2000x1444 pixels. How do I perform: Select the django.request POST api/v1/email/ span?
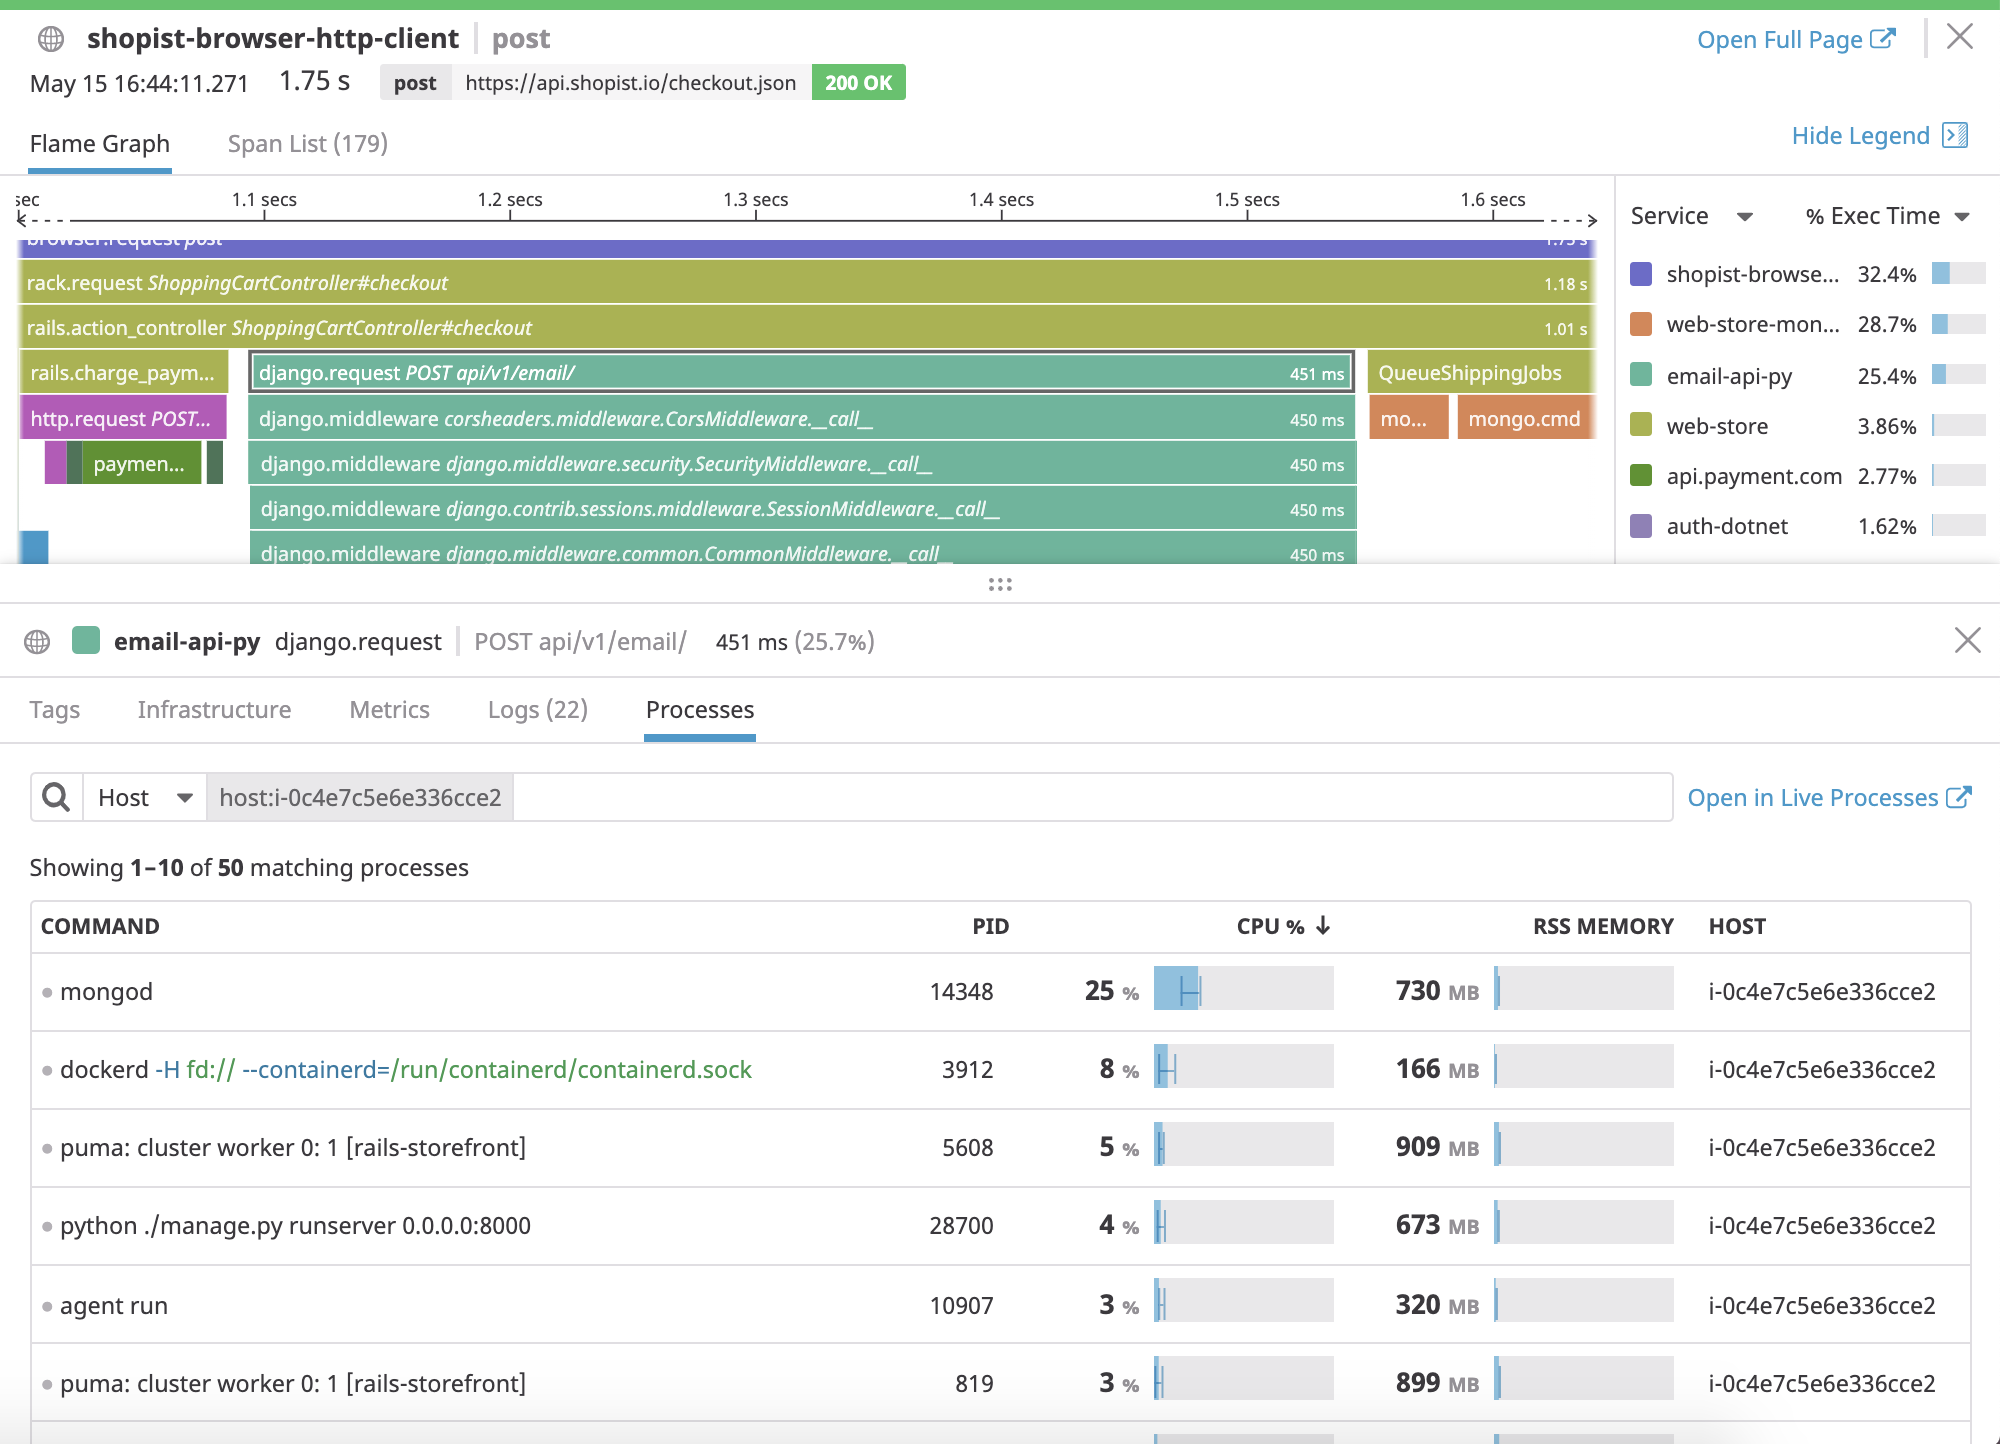[800, 372]
